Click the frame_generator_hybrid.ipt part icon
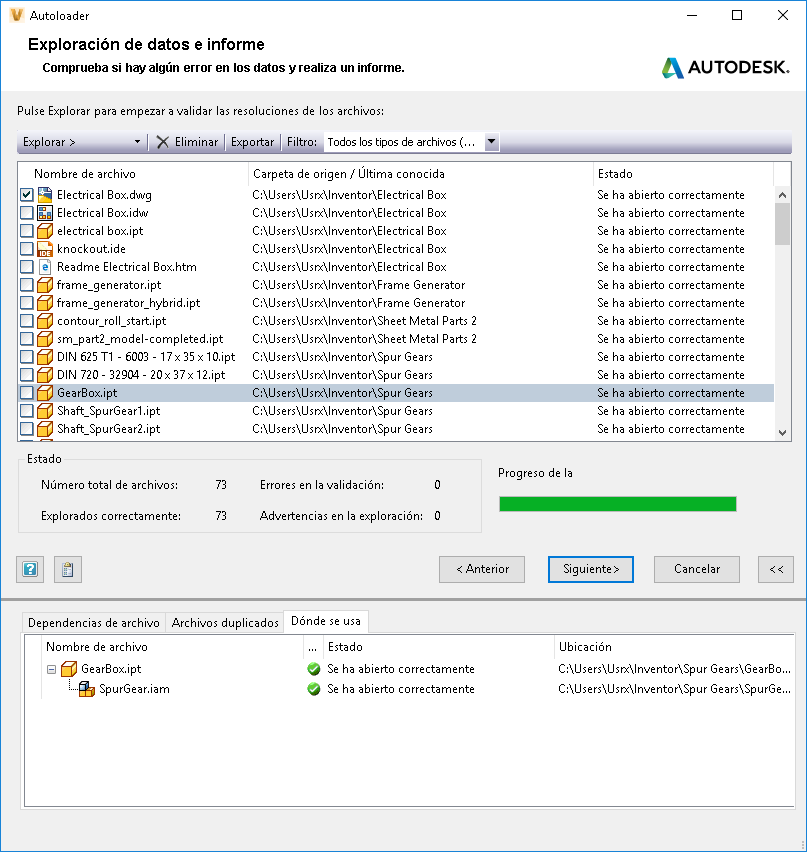 45,302
